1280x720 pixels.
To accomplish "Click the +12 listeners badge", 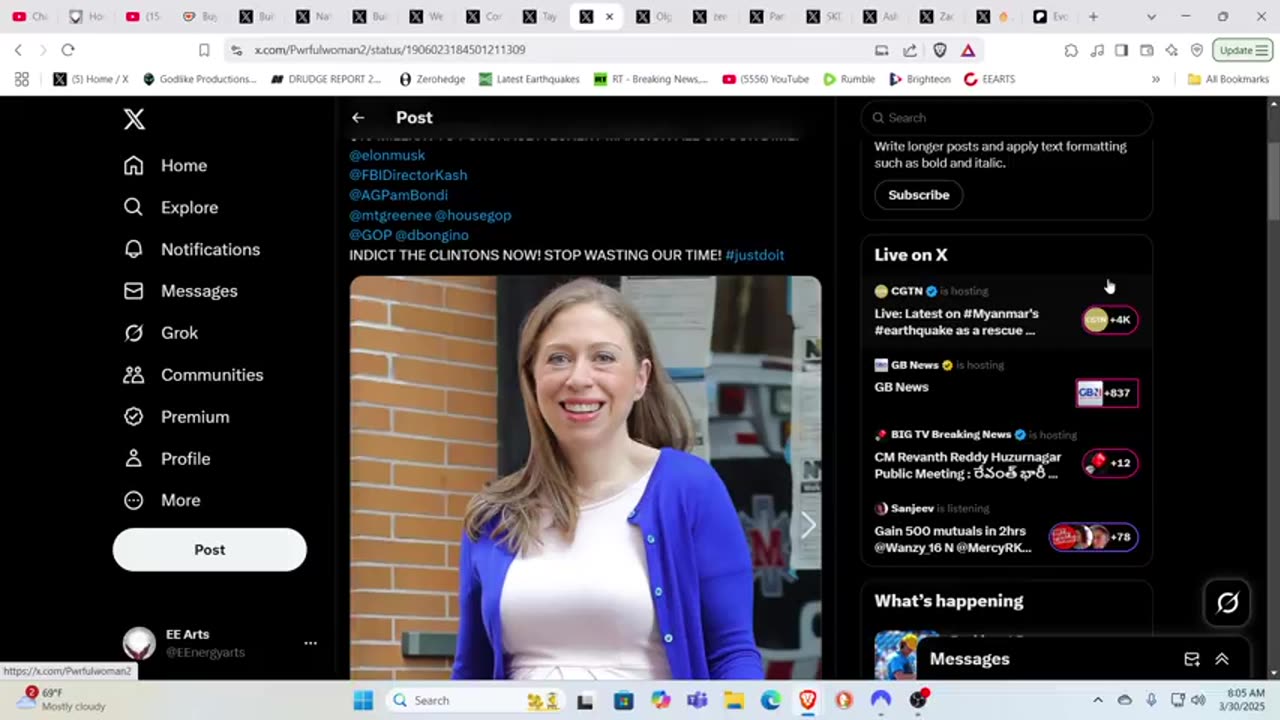I will 1110,463.
